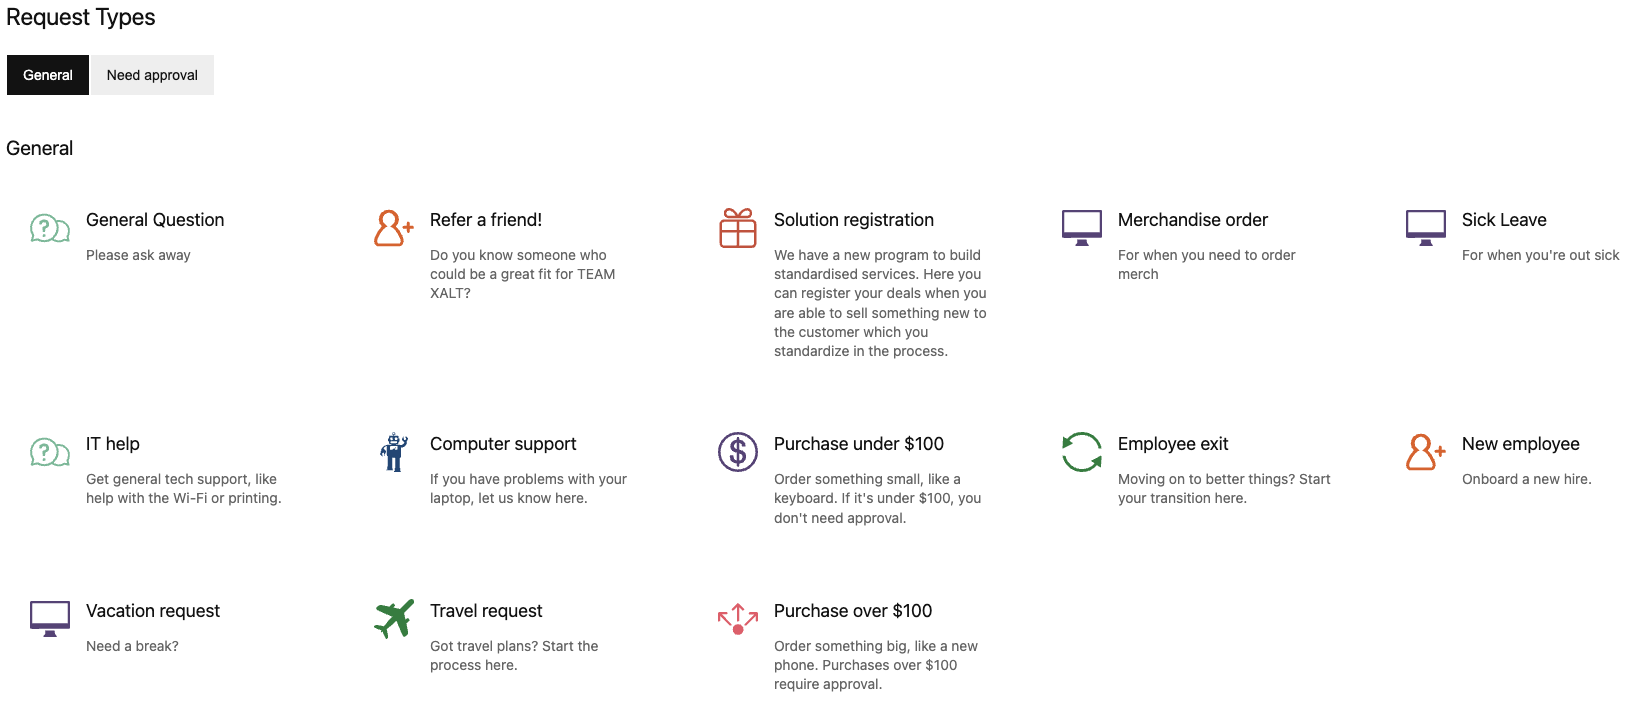Click the Merchandise order monitor icon
The image size is (1628, 704).
[1082, 228]
